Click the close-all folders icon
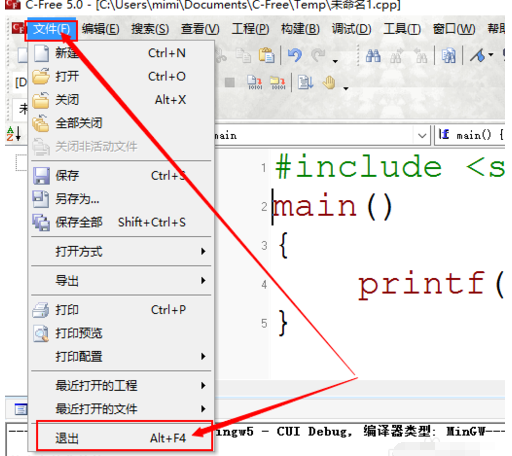Image resolution: width=512 pixels, height=456 pixels. point(41,123)
